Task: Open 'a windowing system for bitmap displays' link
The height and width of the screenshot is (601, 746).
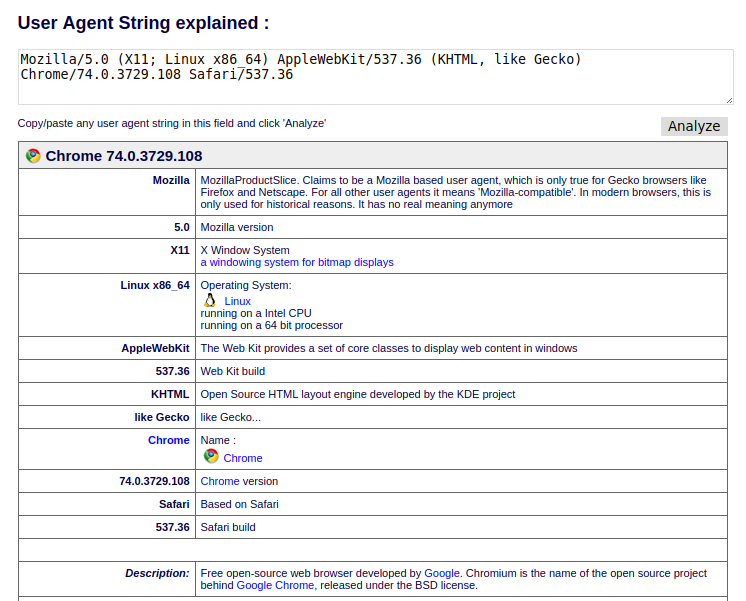Action: coord(297,262)
